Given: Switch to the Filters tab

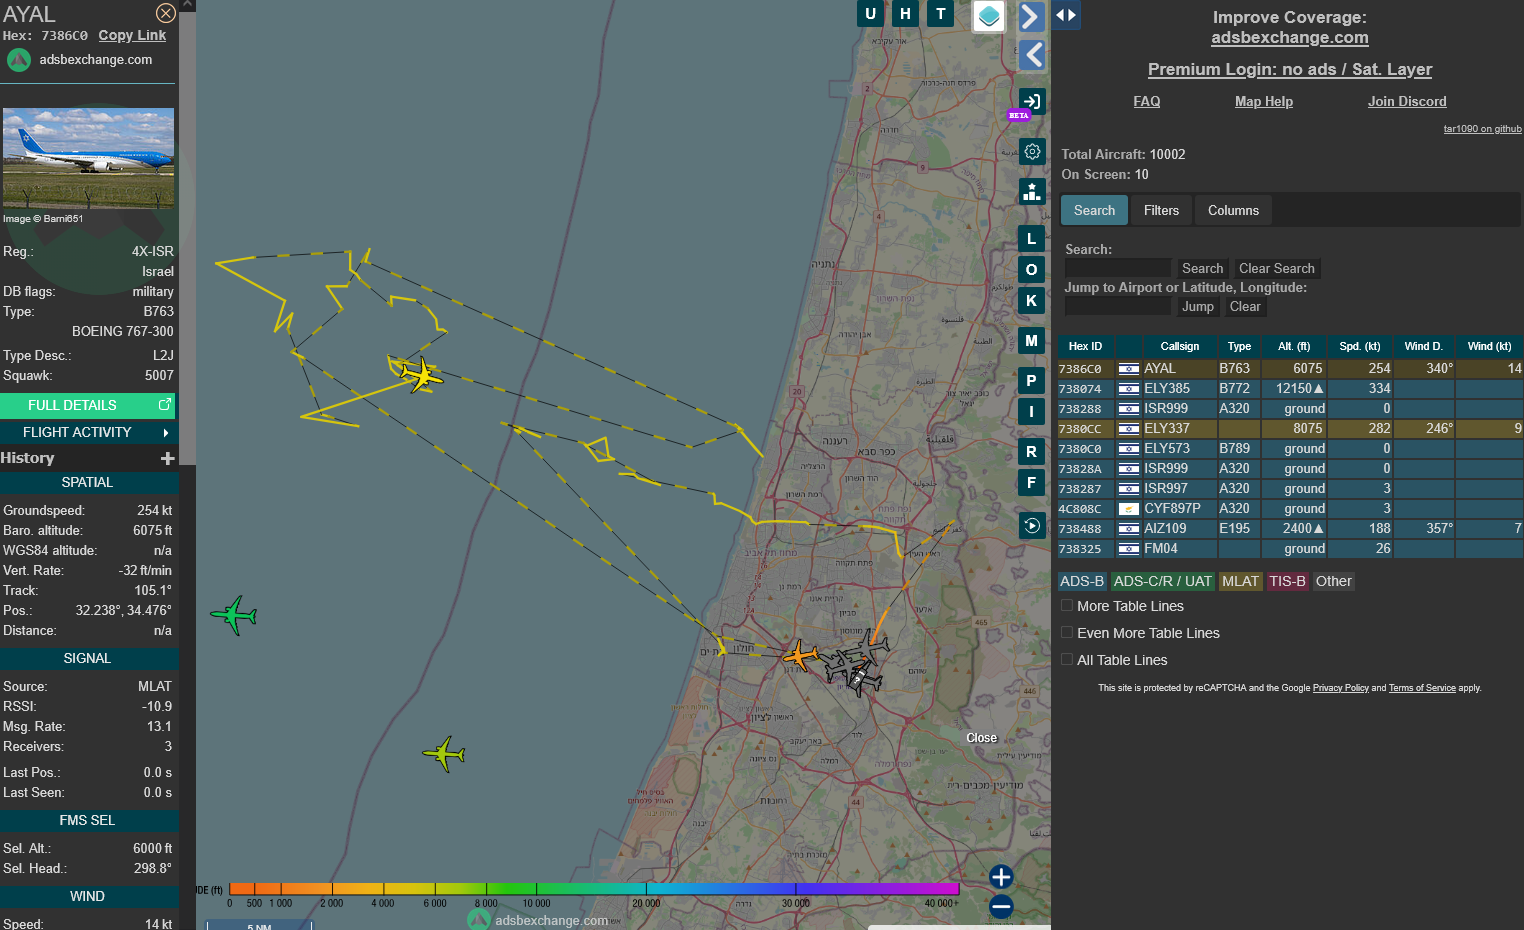Looking at the screenshot, I should [1161, 210].
